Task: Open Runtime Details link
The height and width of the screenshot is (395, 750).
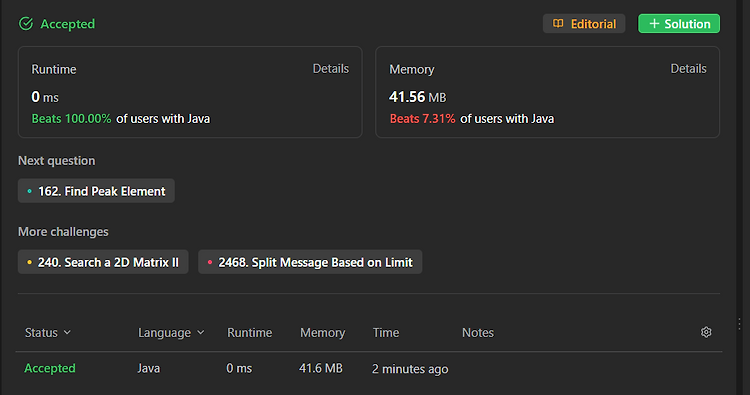Action: pos(331,69)
